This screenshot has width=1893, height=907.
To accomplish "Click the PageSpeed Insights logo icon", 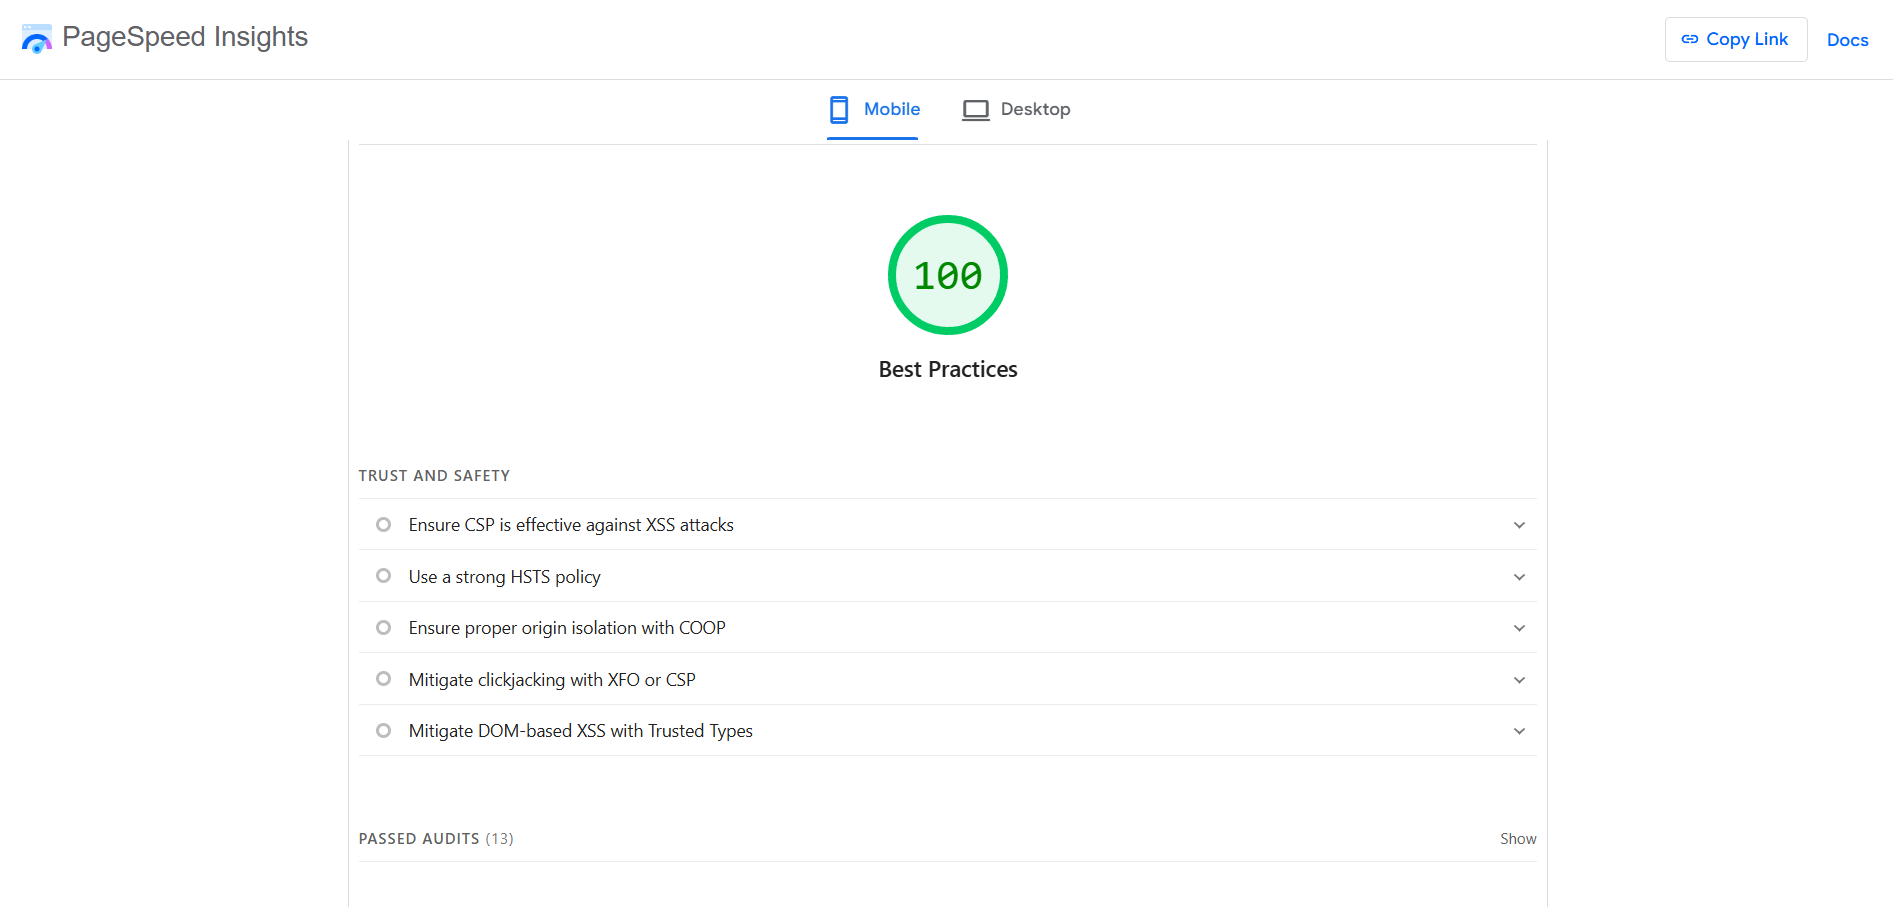I will coord(37,38).
